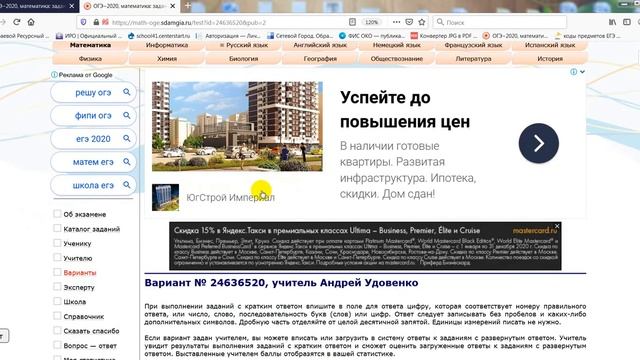Image resolution: width=640 pixels, height=360 pixels.
Task: Click the решу огэ ad search pill
Action: (93, 93)
